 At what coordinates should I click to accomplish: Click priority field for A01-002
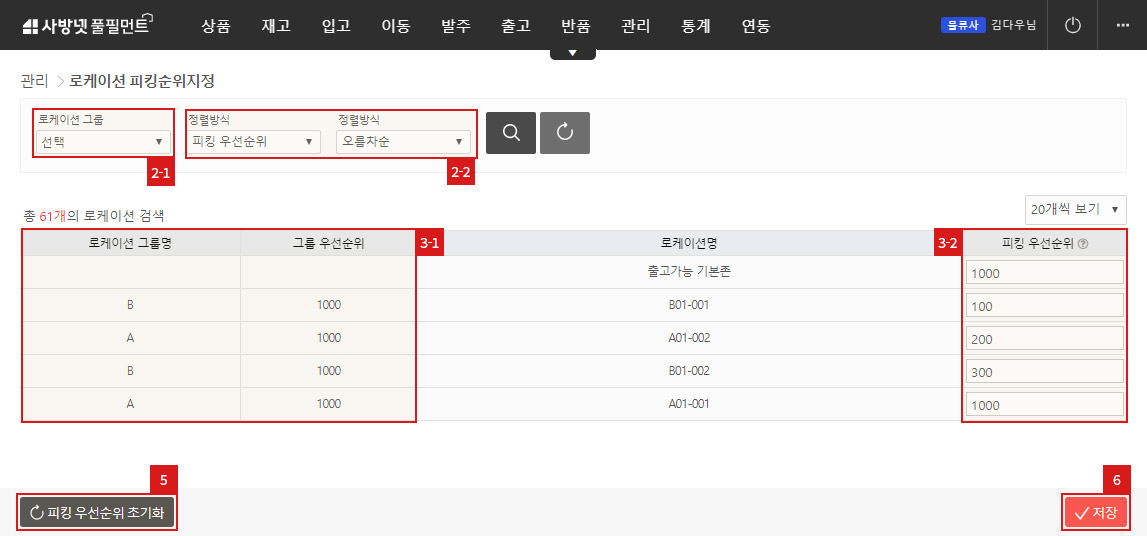click(x=1045, y=339)
